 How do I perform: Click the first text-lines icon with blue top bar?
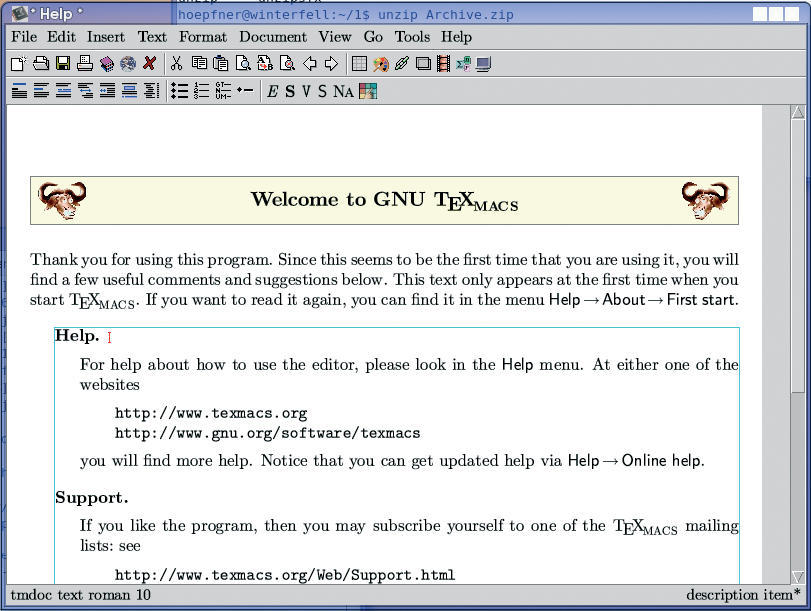19,91
